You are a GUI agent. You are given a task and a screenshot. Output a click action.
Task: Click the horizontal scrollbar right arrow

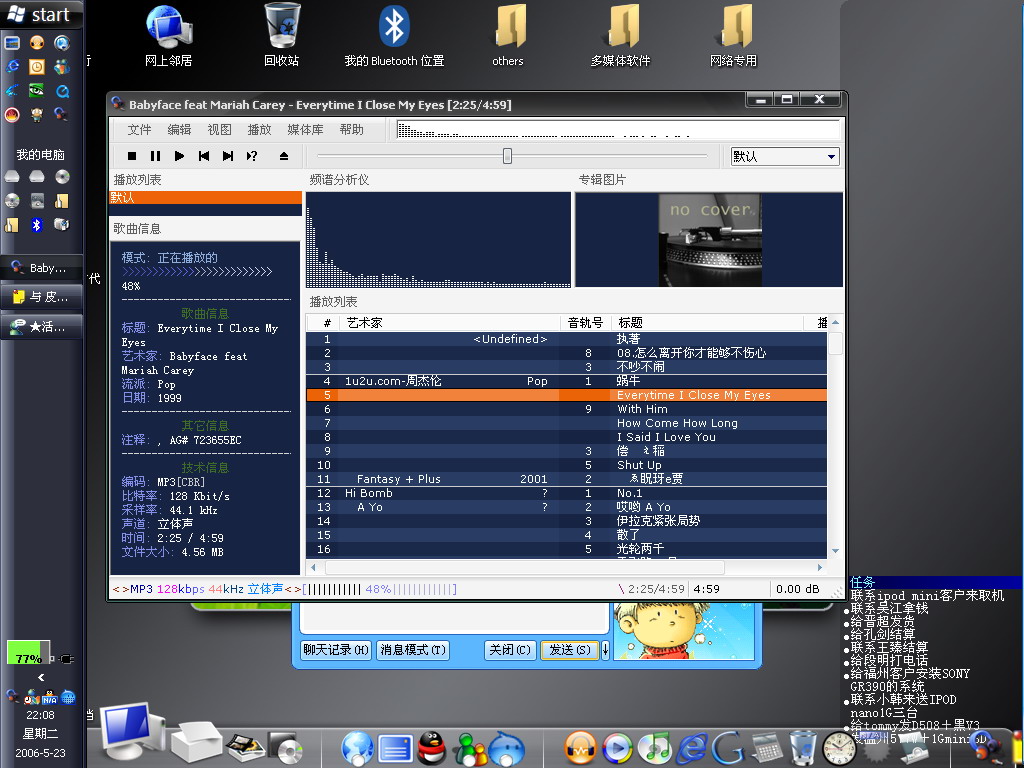[x=820, y=567]
